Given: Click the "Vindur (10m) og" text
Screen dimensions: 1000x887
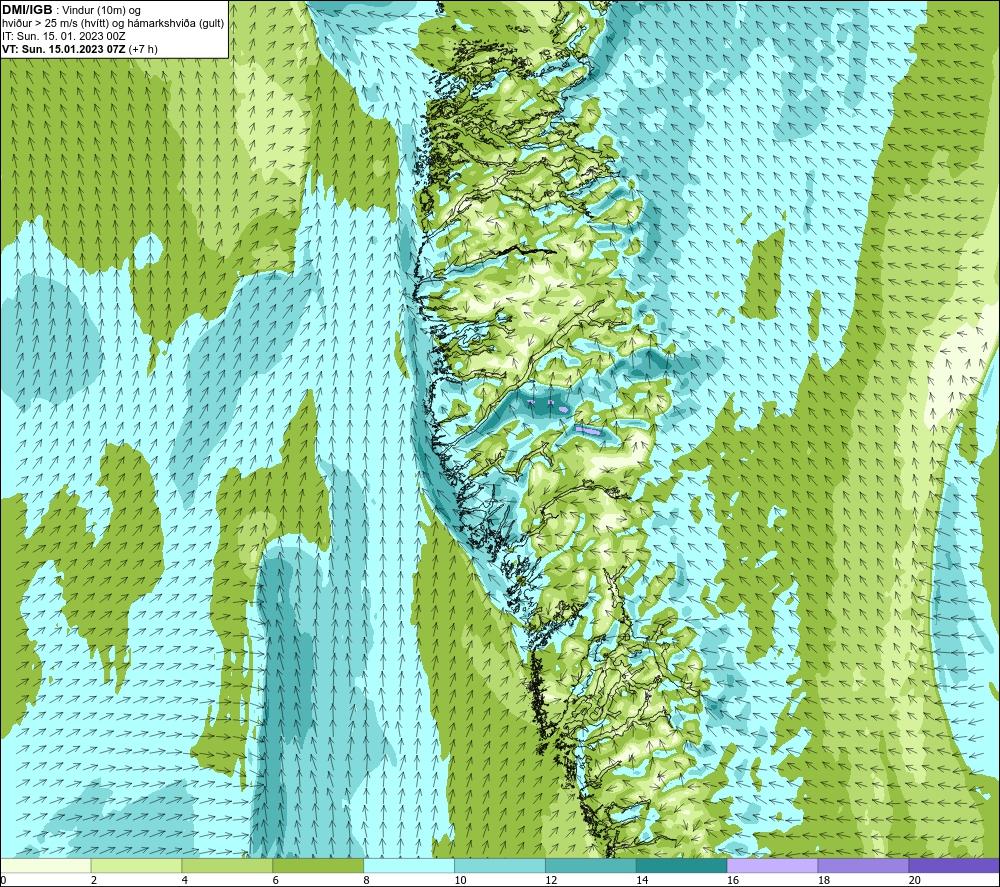Looking at the screenshot, I should [103, 11].
